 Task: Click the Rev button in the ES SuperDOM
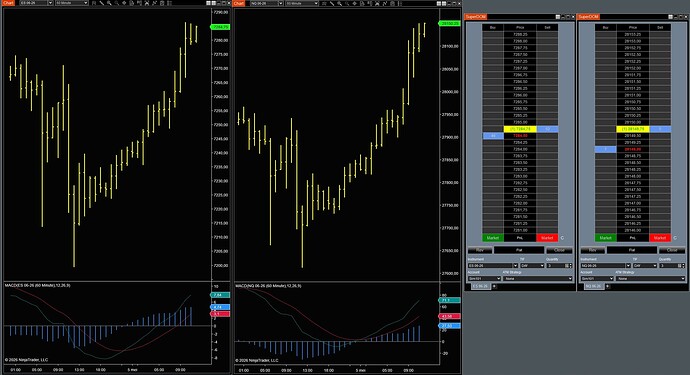click(x=480, y=250)
